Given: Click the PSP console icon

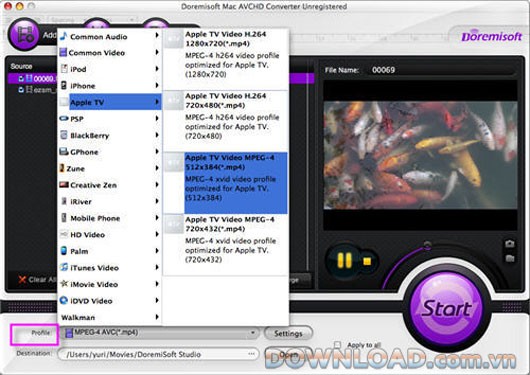Looking at the screenshot, I should 64,118.
